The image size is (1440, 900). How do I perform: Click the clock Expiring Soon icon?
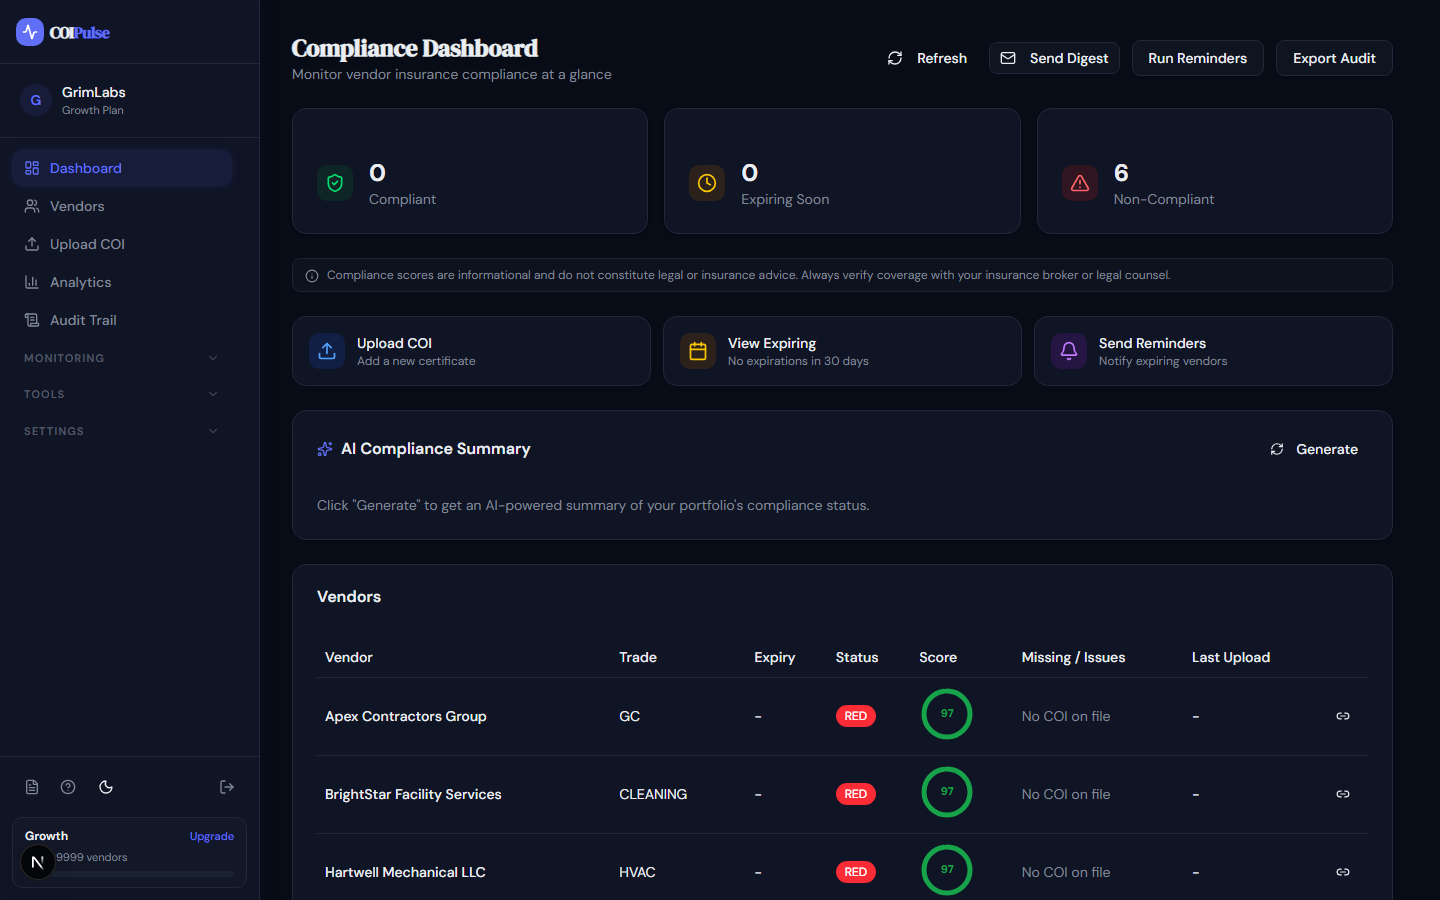(x=707, y=183)
